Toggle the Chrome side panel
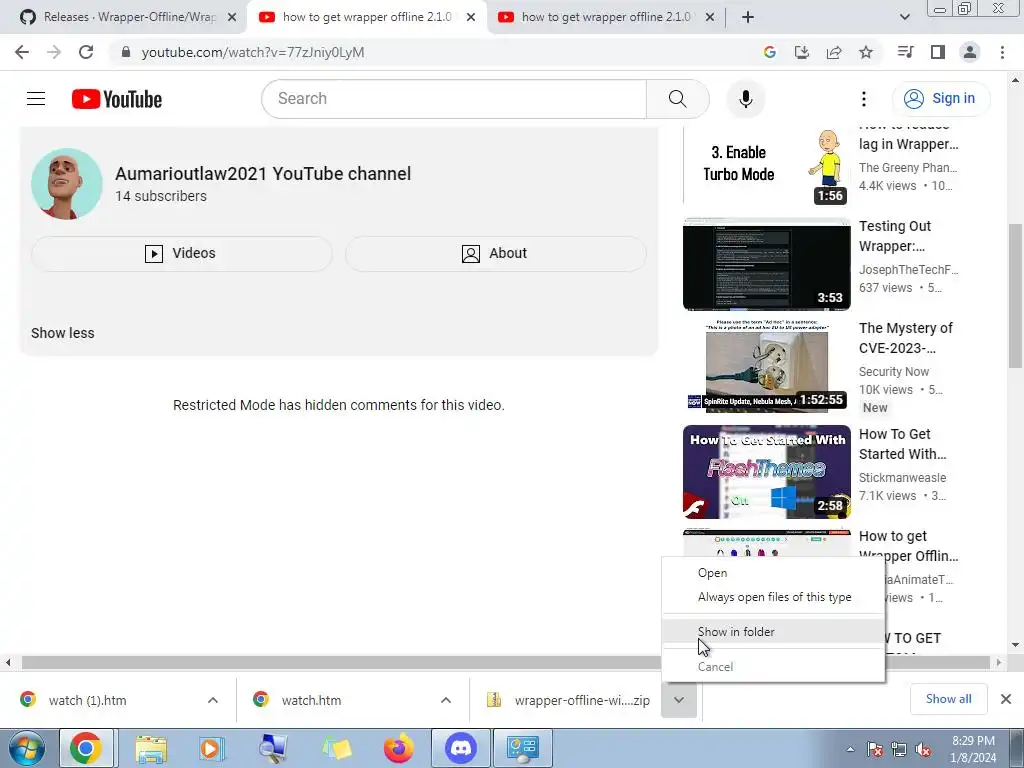The width and height of the screenshot is (1024, 768). pos(938,52)
